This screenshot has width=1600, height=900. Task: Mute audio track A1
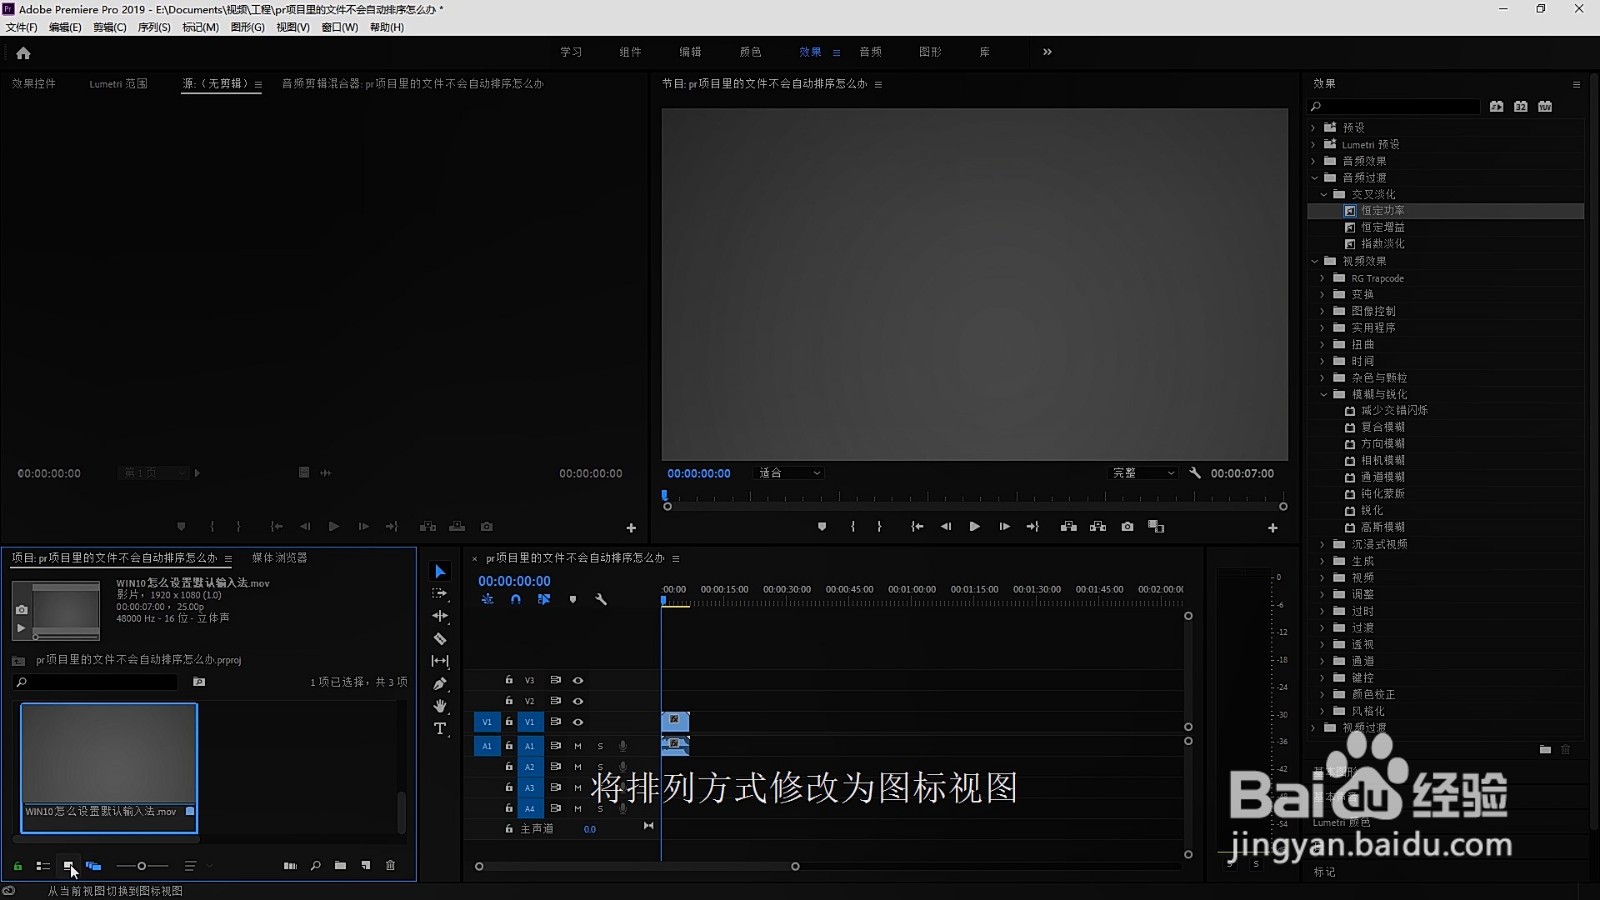click(578, 746)
